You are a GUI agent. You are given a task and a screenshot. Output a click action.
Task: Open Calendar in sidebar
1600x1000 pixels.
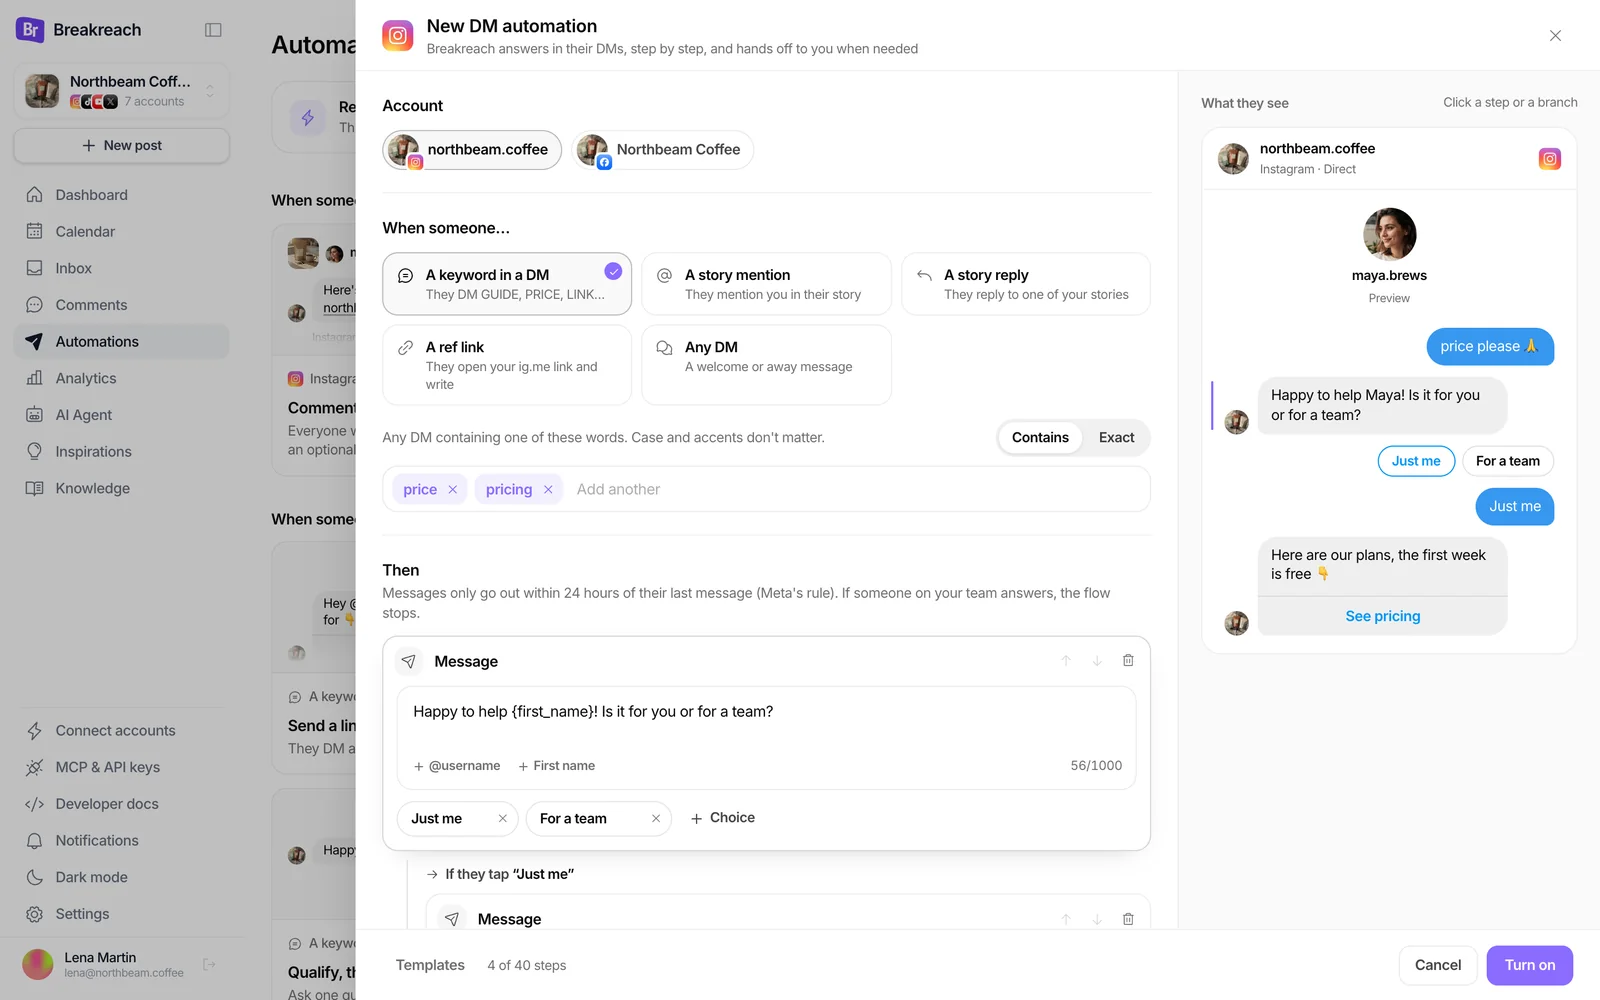point(121,231)
